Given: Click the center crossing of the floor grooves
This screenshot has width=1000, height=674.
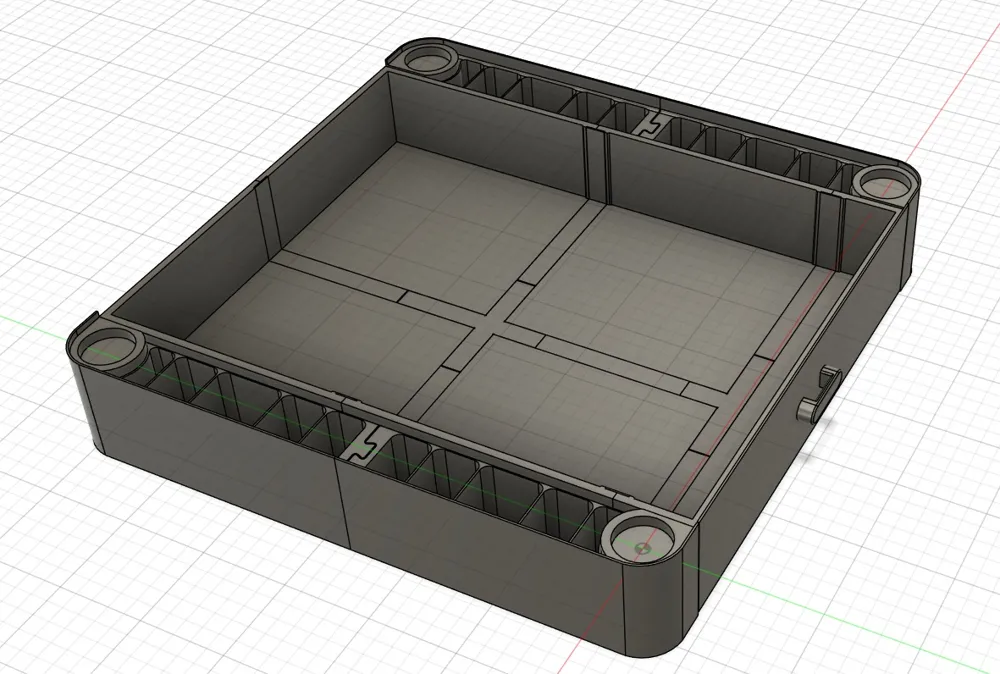Looking at the screenshot, I should [489, 323].
